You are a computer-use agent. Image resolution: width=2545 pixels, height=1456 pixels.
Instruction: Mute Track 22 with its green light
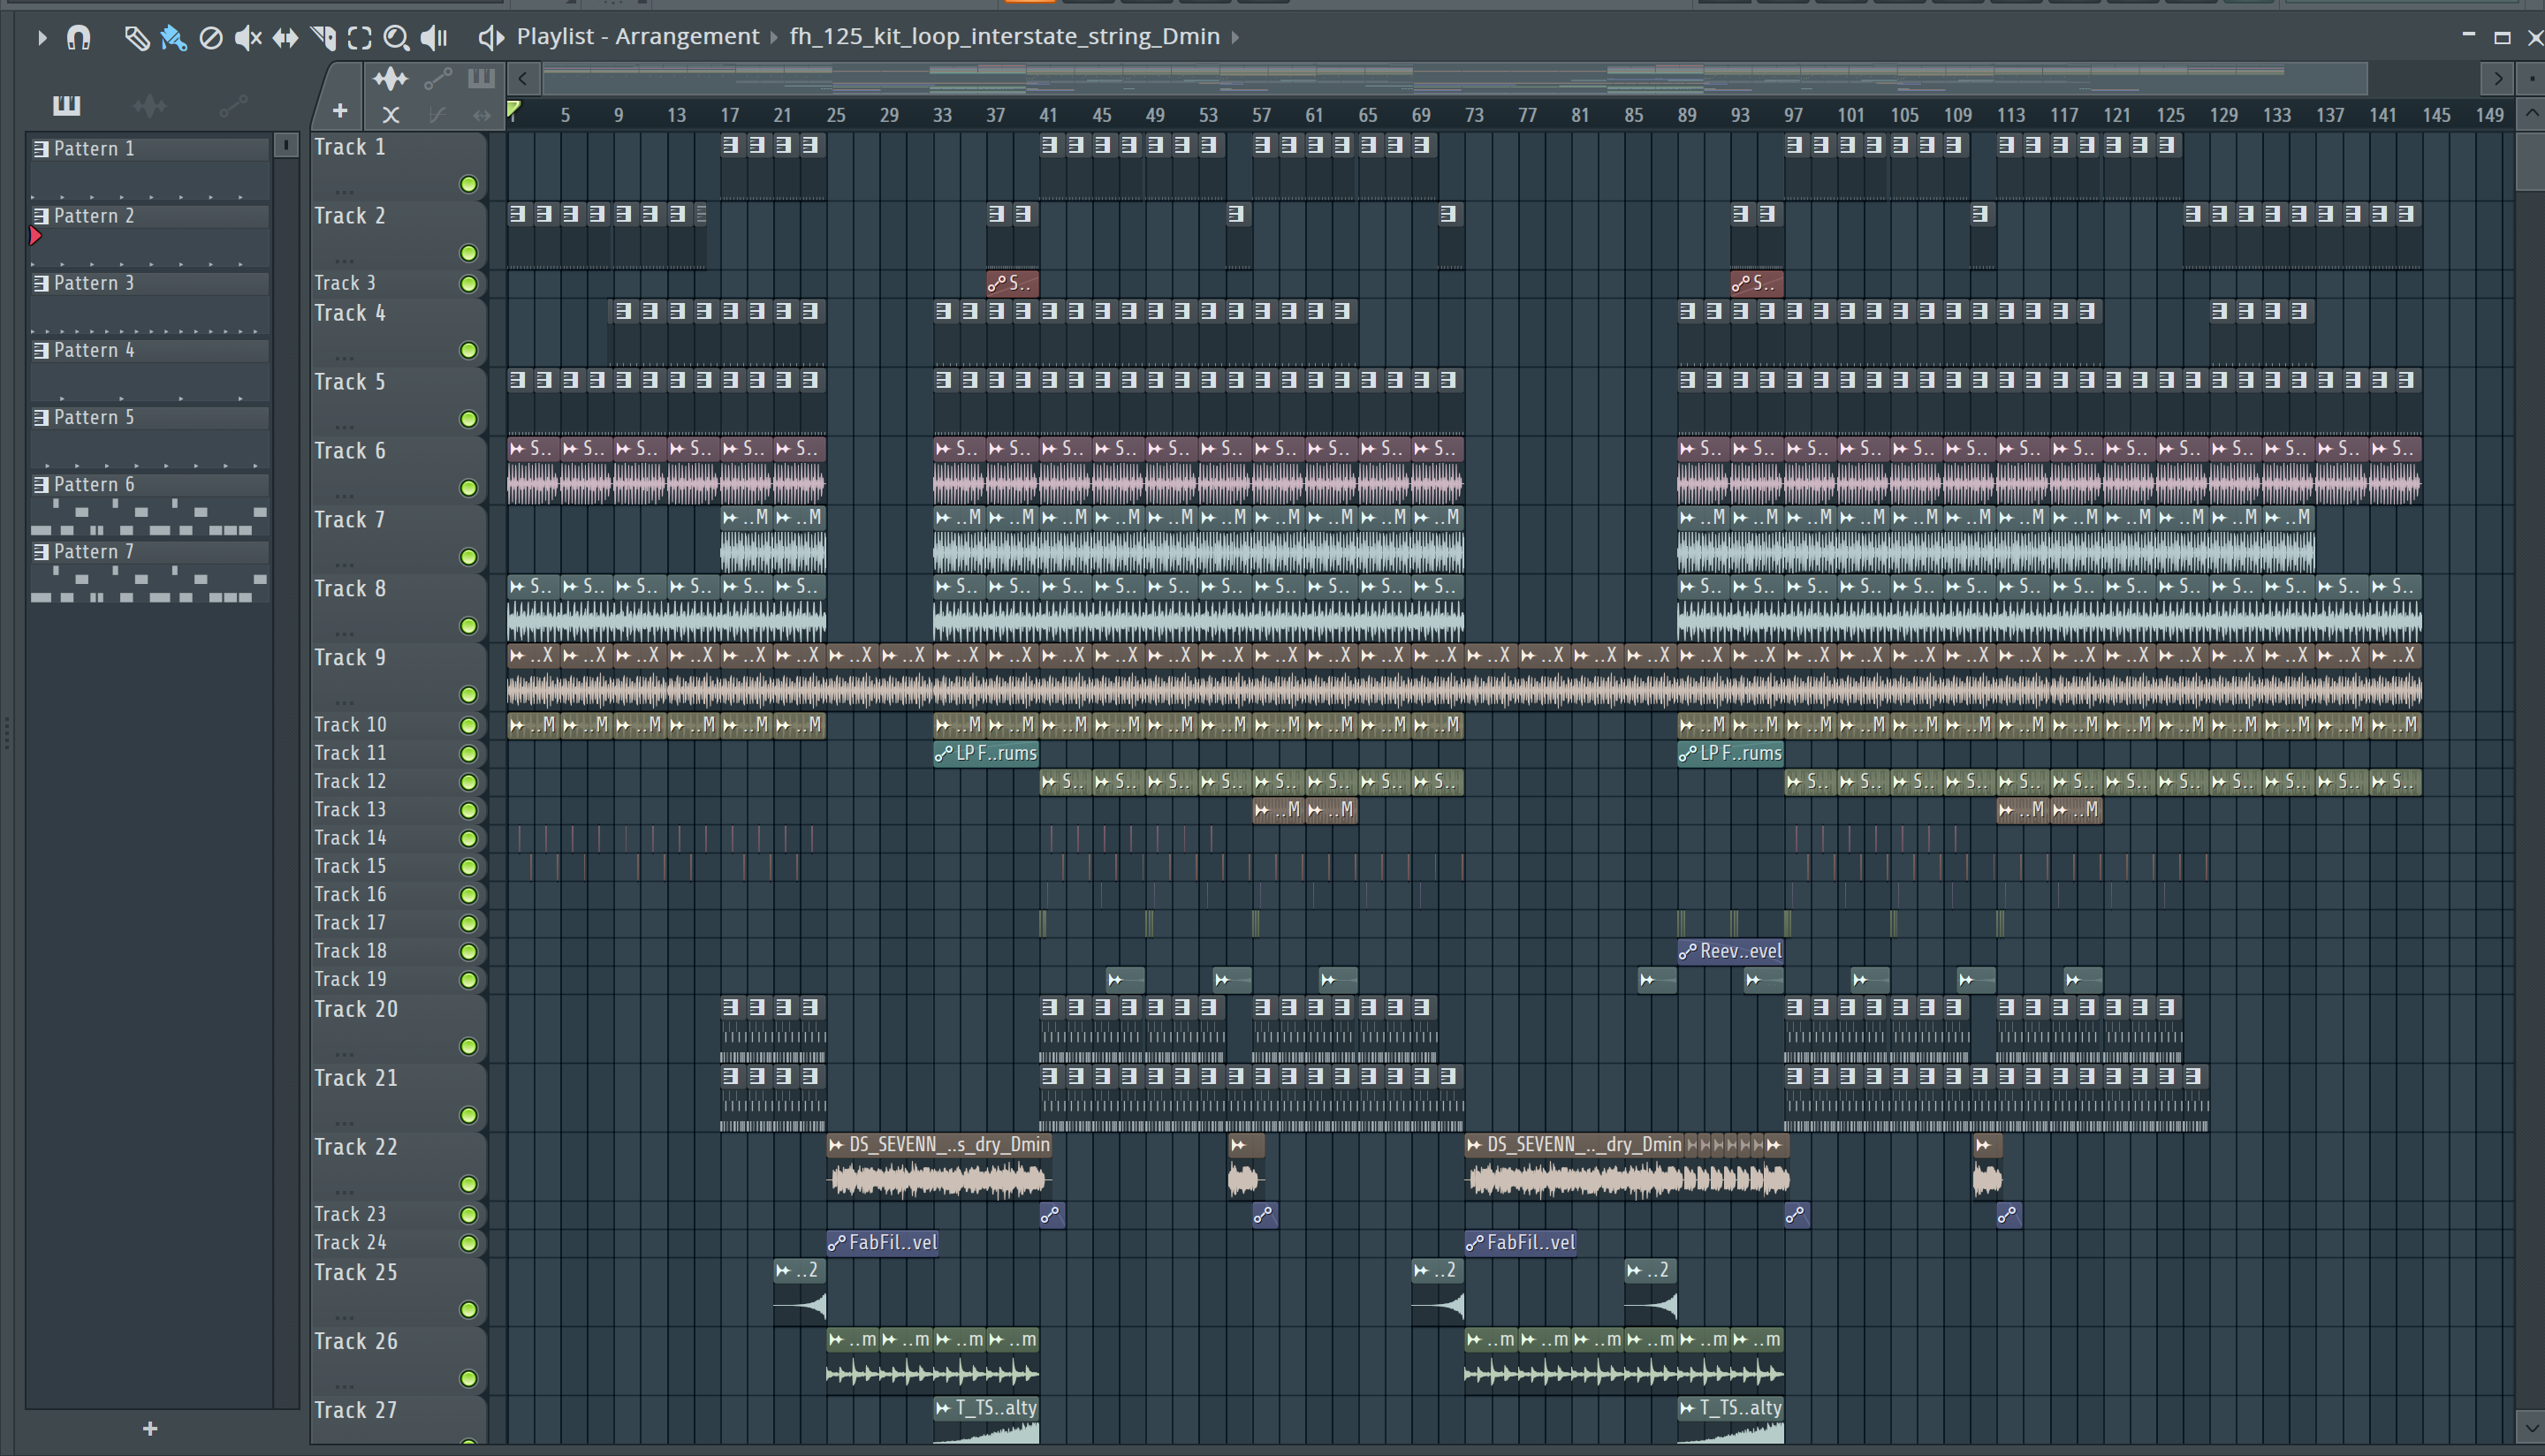click(x=468, y=1185)
